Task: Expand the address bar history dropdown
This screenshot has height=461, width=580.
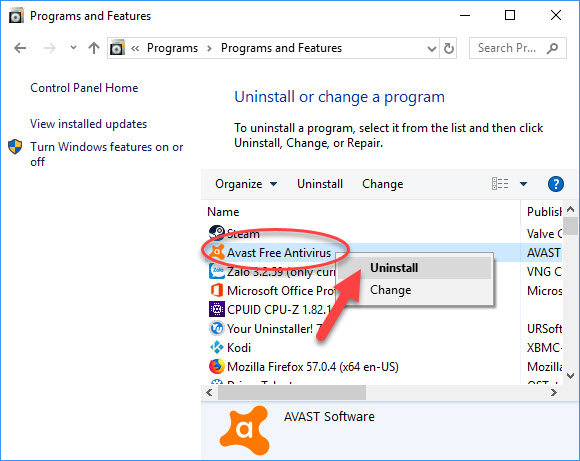Action: pos(431,48)
